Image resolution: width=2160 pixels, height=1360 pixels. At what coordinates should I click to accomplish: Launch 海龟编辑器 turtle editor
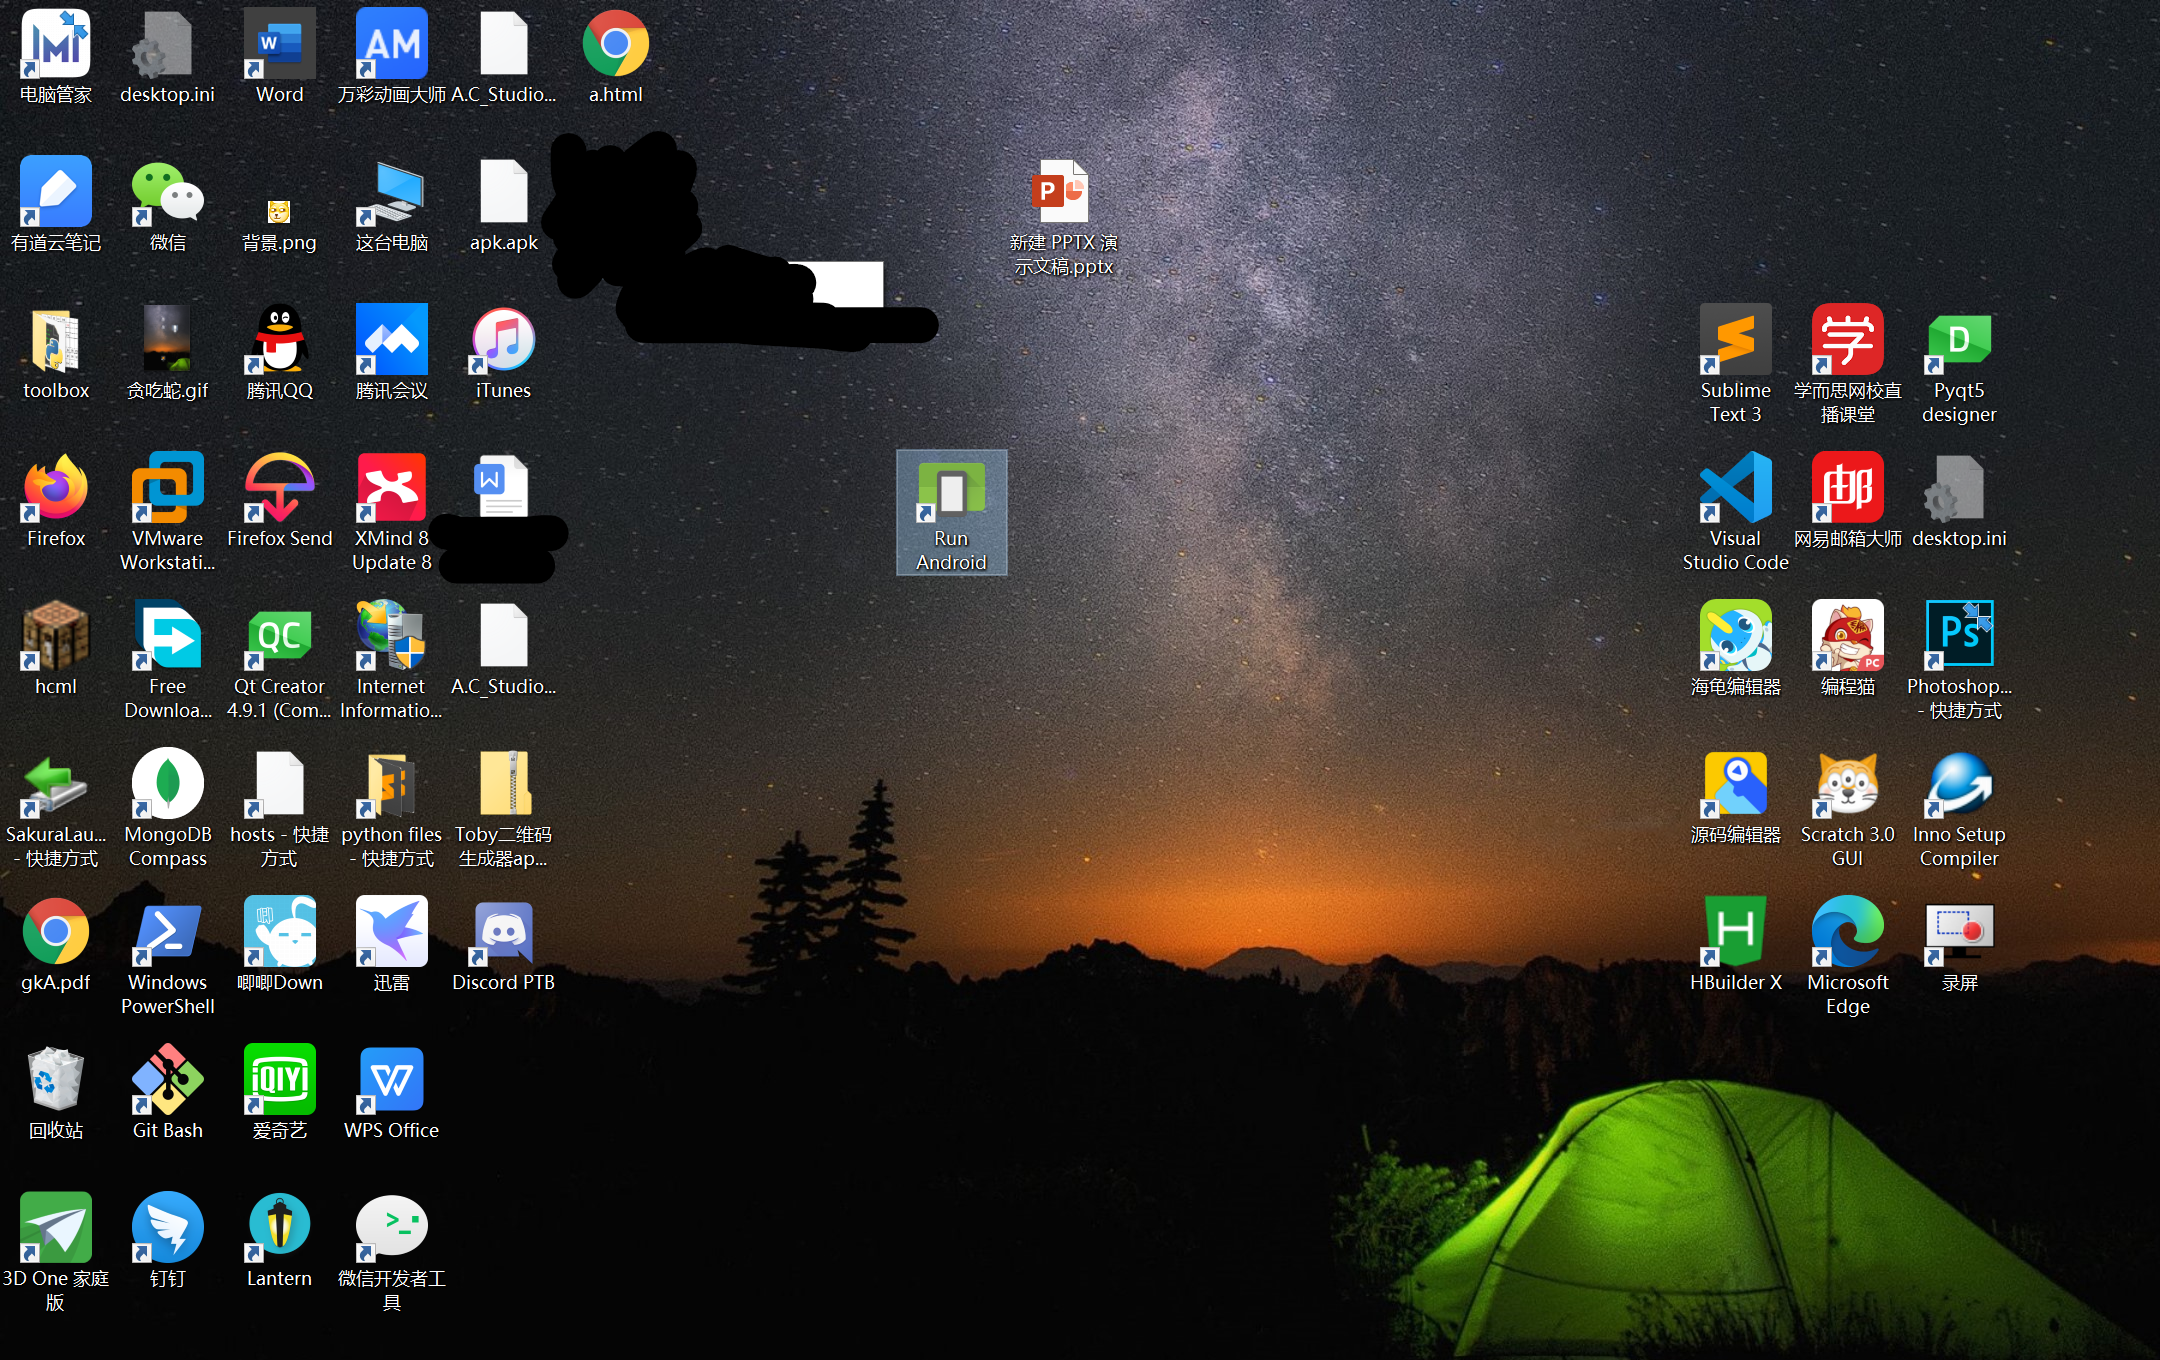click(x=1736, y=649)
